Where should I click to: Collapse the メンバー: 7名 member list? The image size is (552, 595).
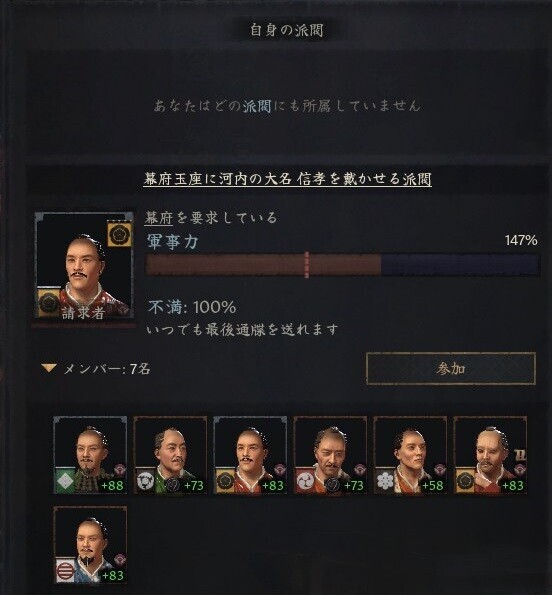[49, 368]
